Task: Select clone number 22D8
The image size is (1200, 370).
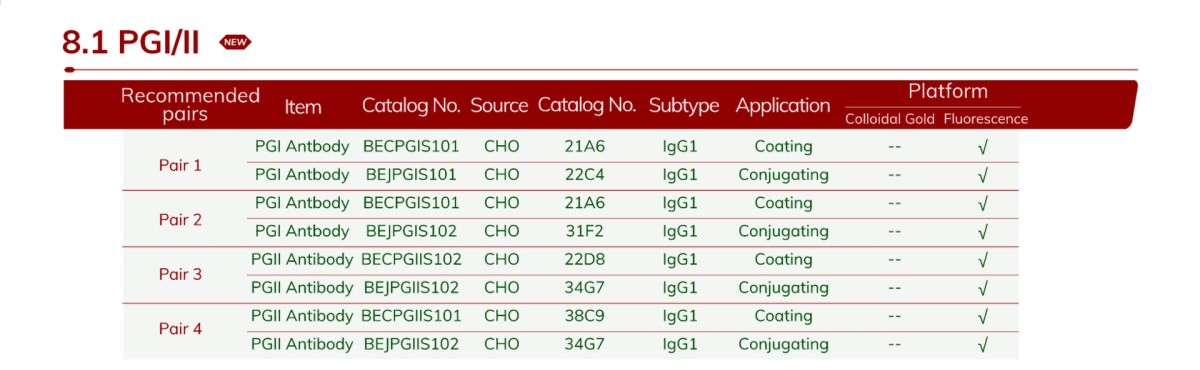Action: click(585, 259)
